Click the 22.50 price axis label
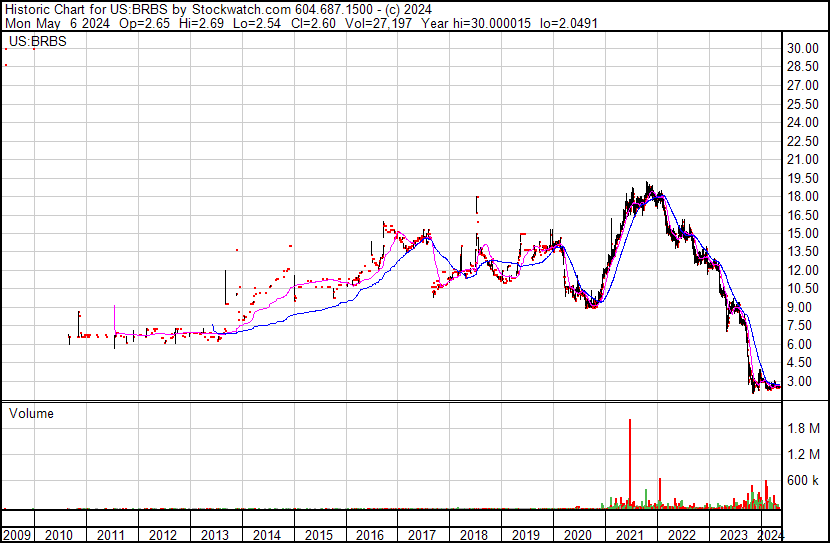 pos(803,141)
